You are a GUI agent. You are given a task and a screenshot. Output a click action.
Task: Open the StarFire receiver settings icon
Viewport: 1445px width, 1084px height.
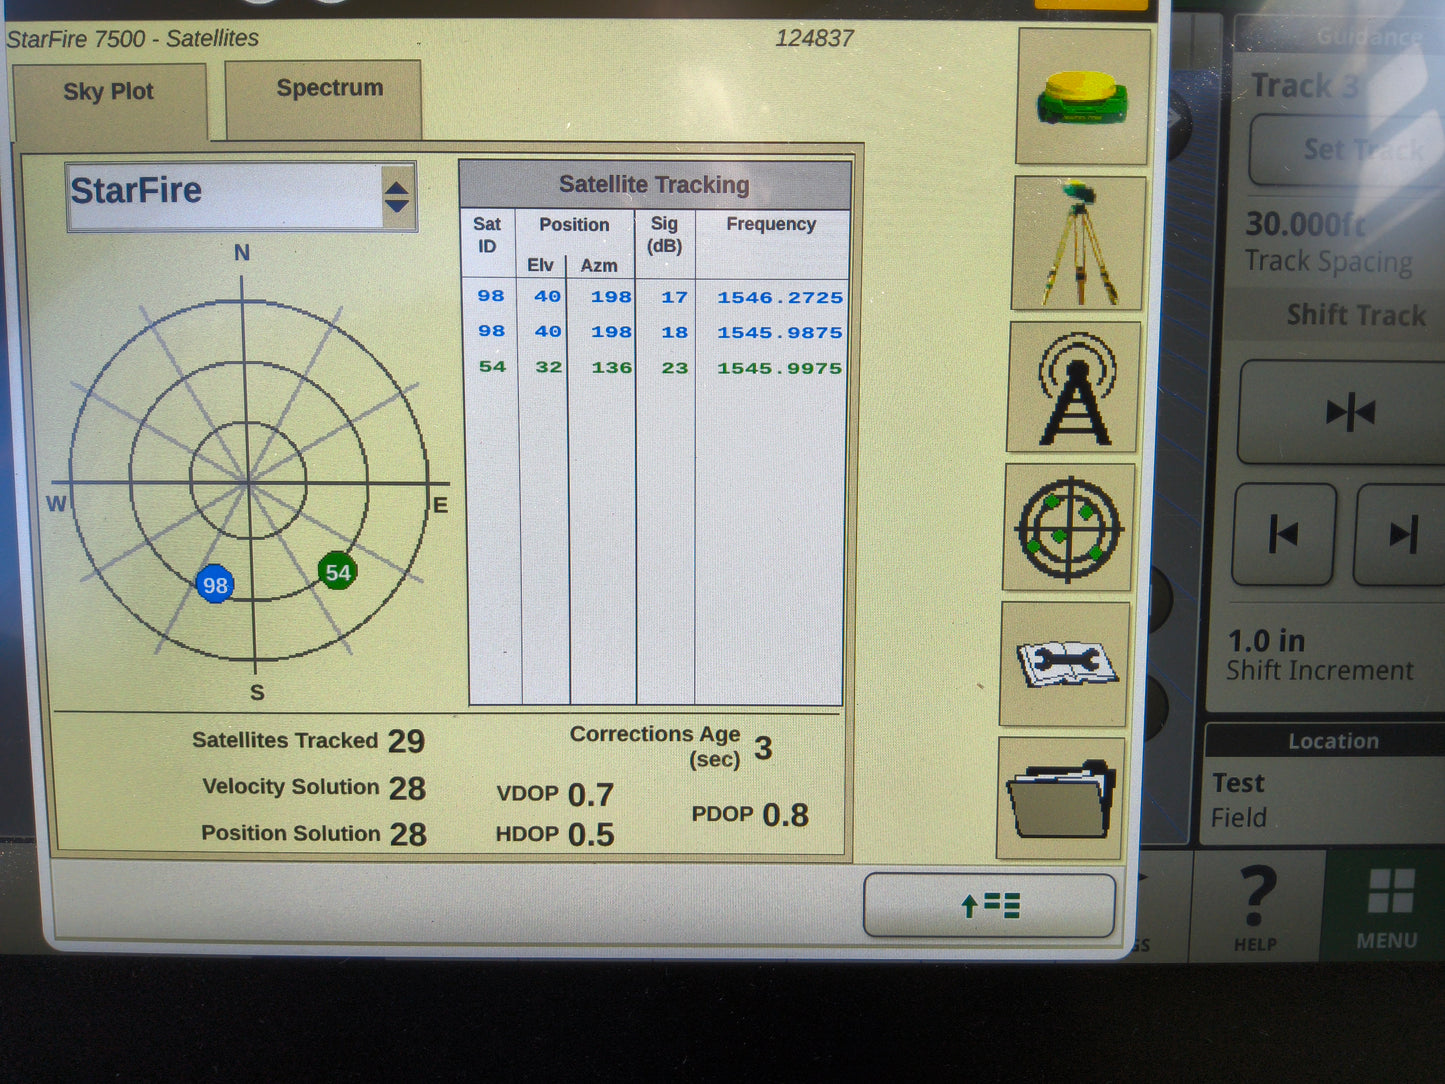[x=1081, y=97]
